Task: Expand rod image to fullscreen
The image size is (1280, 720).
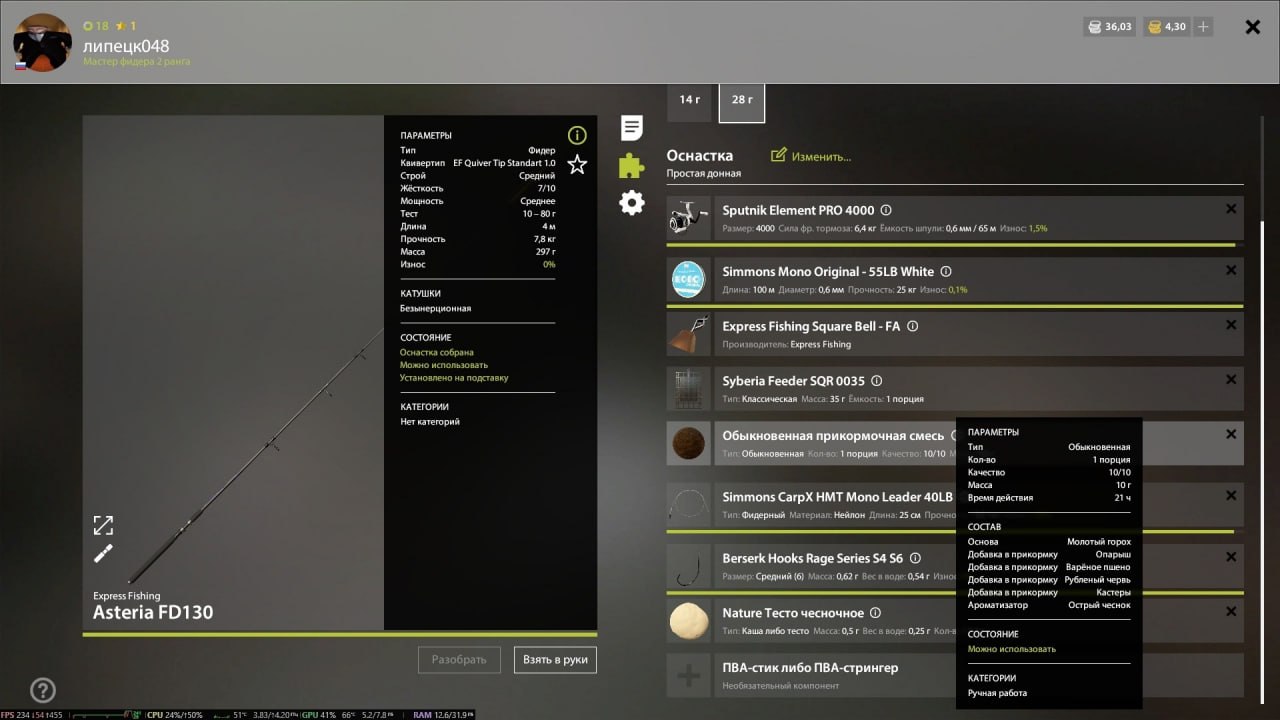Action: pyautogui.click(x=103, y=525)
